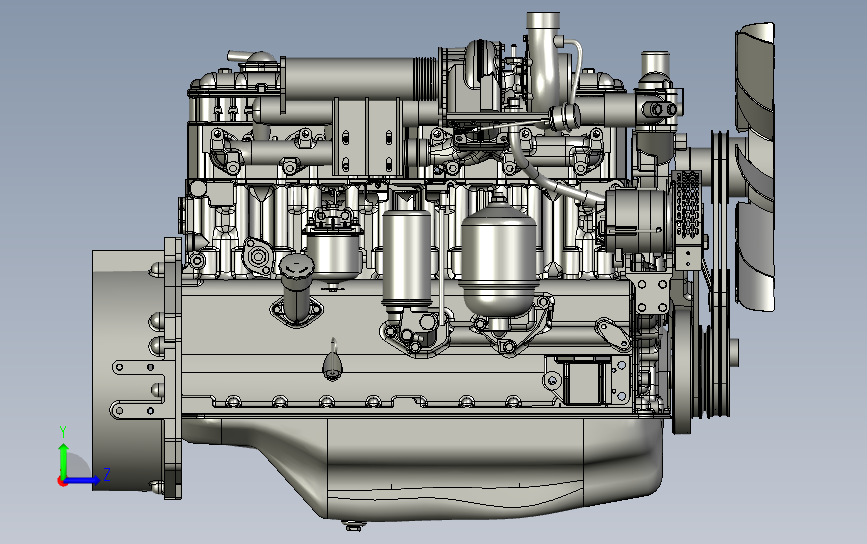Click the red origin ball of the coordinate triad

click(62, 482)
